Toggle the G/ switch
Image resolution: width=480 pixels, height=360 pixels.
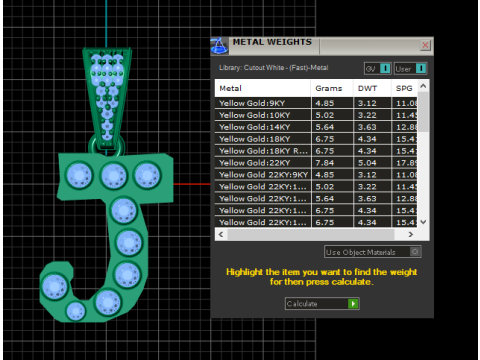378,69
